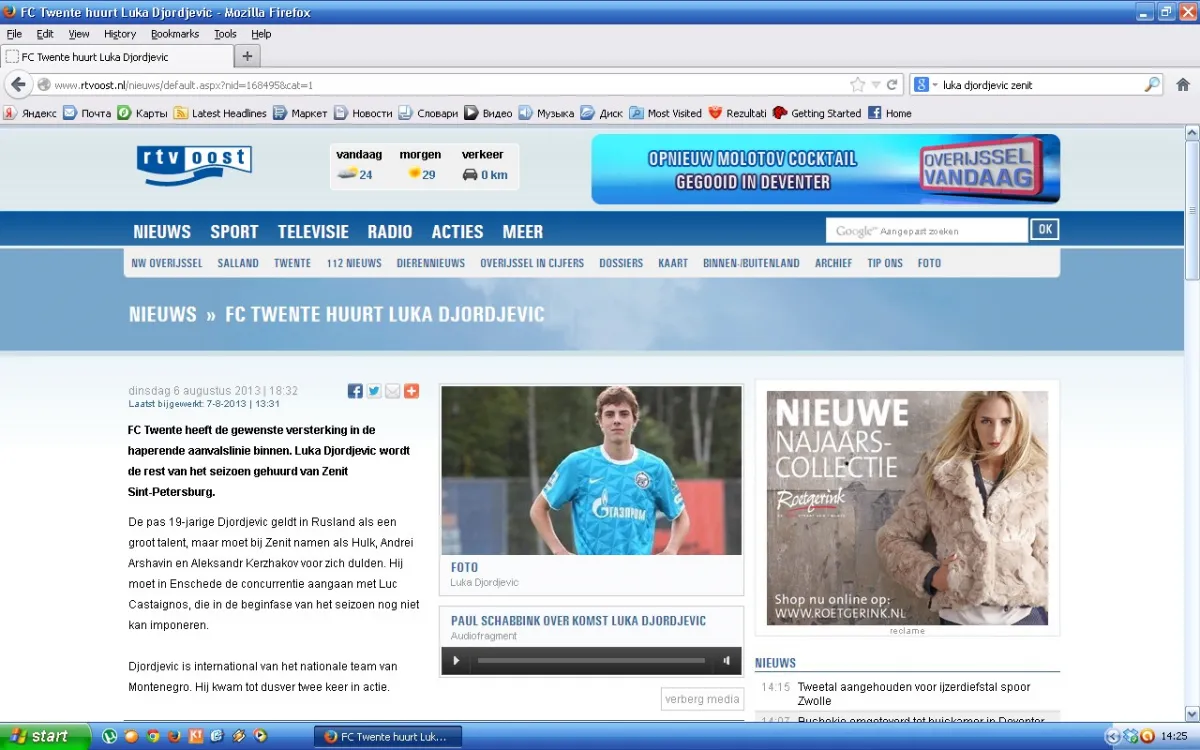Viewport: 1200px width, 750px height.
Task: Go to the ACTIES section
Action: coord(457,232)
